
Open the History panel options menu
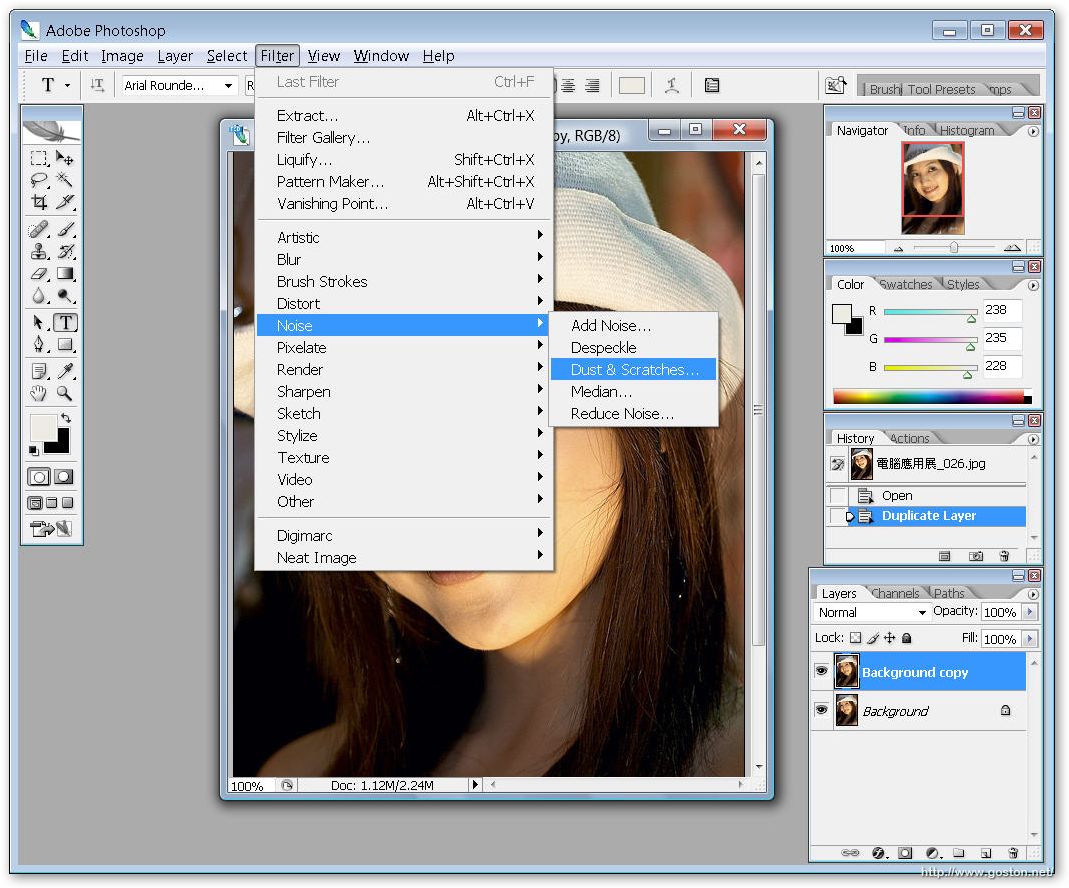coord(1034,440)
